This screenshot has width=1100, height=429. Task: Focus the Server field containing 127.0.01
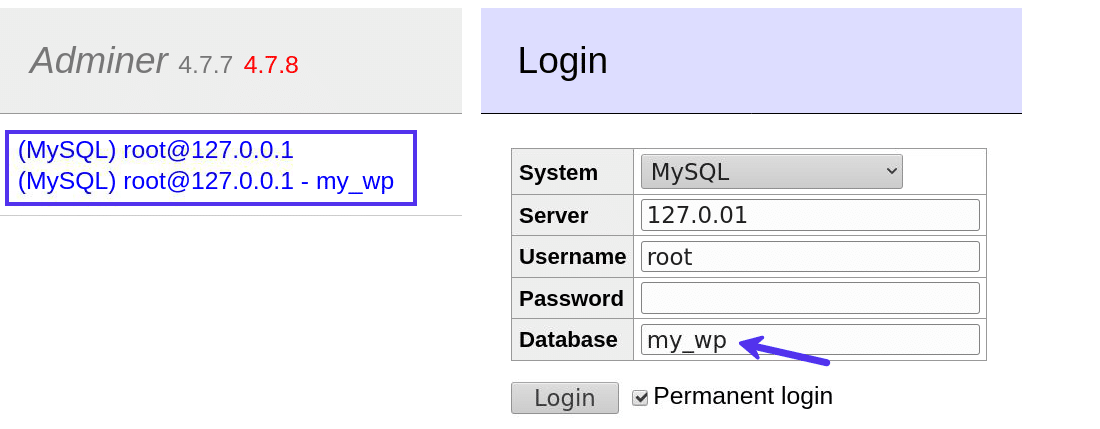tap(809, 215)
